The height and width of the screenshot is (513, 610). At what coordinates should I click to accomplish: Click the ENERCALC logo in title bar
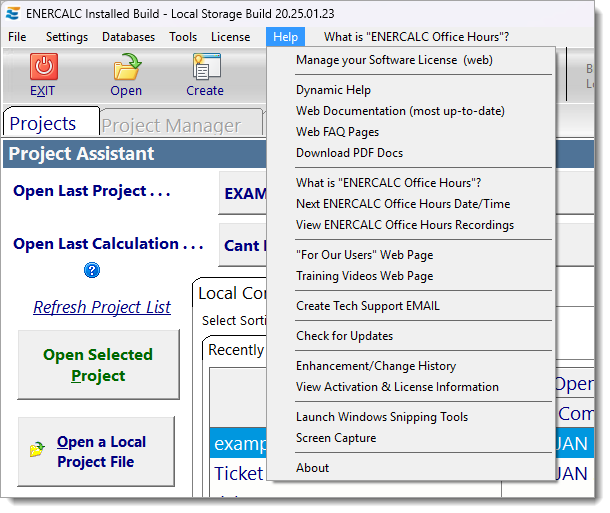coord(13,14)
